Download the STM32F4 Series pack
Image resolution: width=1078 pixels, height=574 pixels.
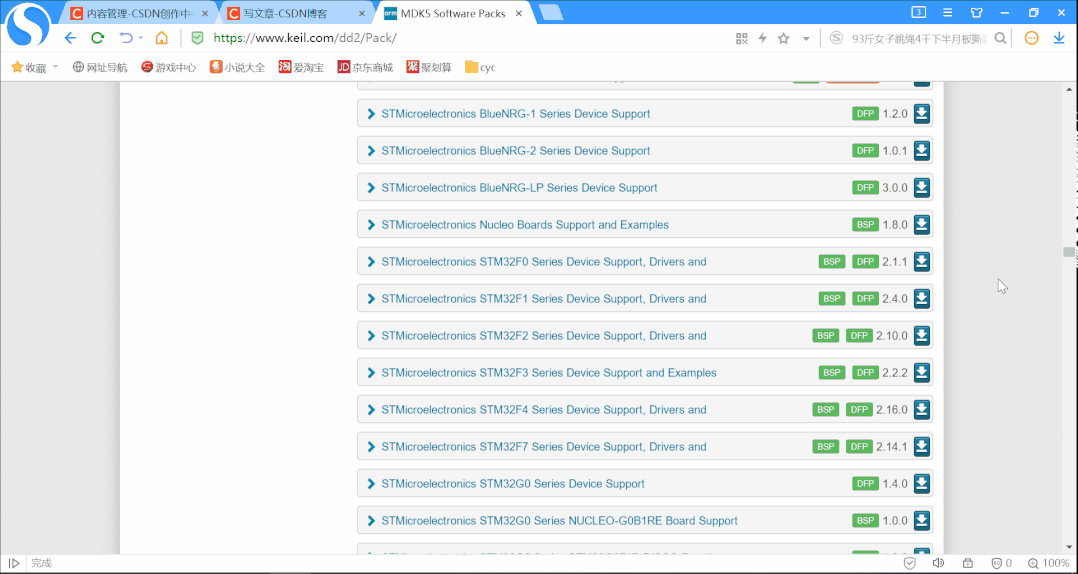[x=921, y=410]
